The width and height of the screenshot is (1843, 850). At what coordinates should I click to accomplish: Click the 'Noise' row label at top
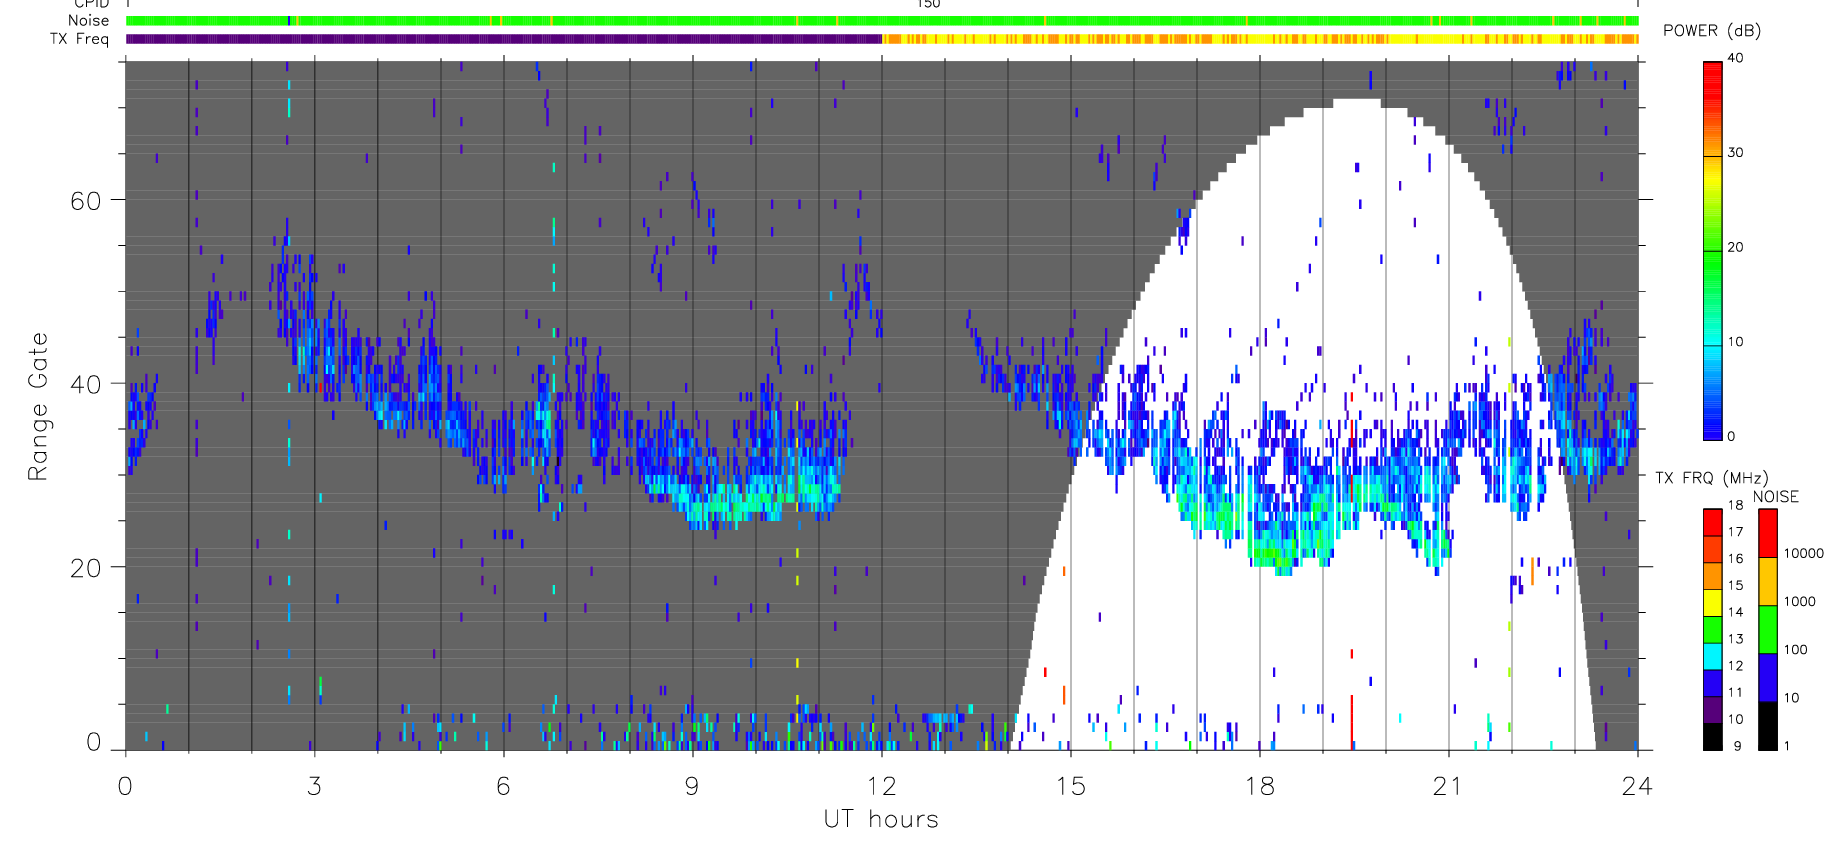coord(88,21)
